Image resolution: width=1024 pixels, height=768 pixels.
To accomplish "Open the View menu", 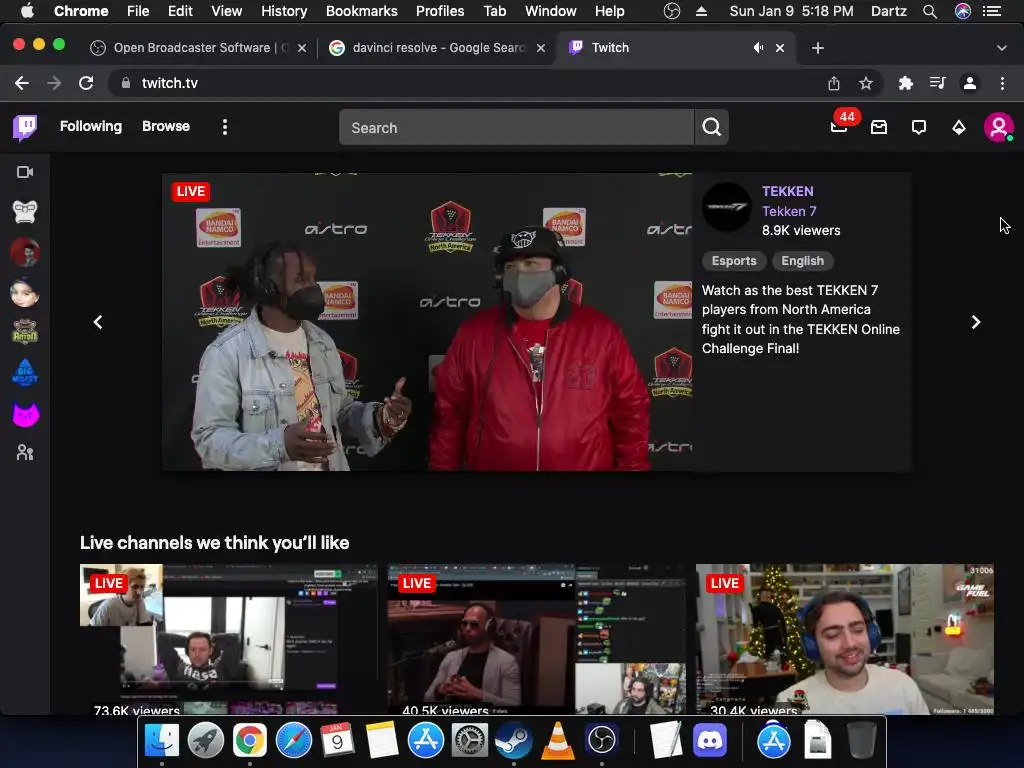I will 227,11.
